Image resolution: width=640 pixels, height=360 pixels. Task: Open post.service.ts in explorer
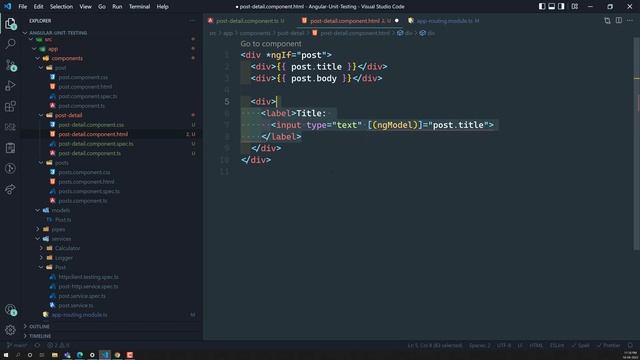76,305
